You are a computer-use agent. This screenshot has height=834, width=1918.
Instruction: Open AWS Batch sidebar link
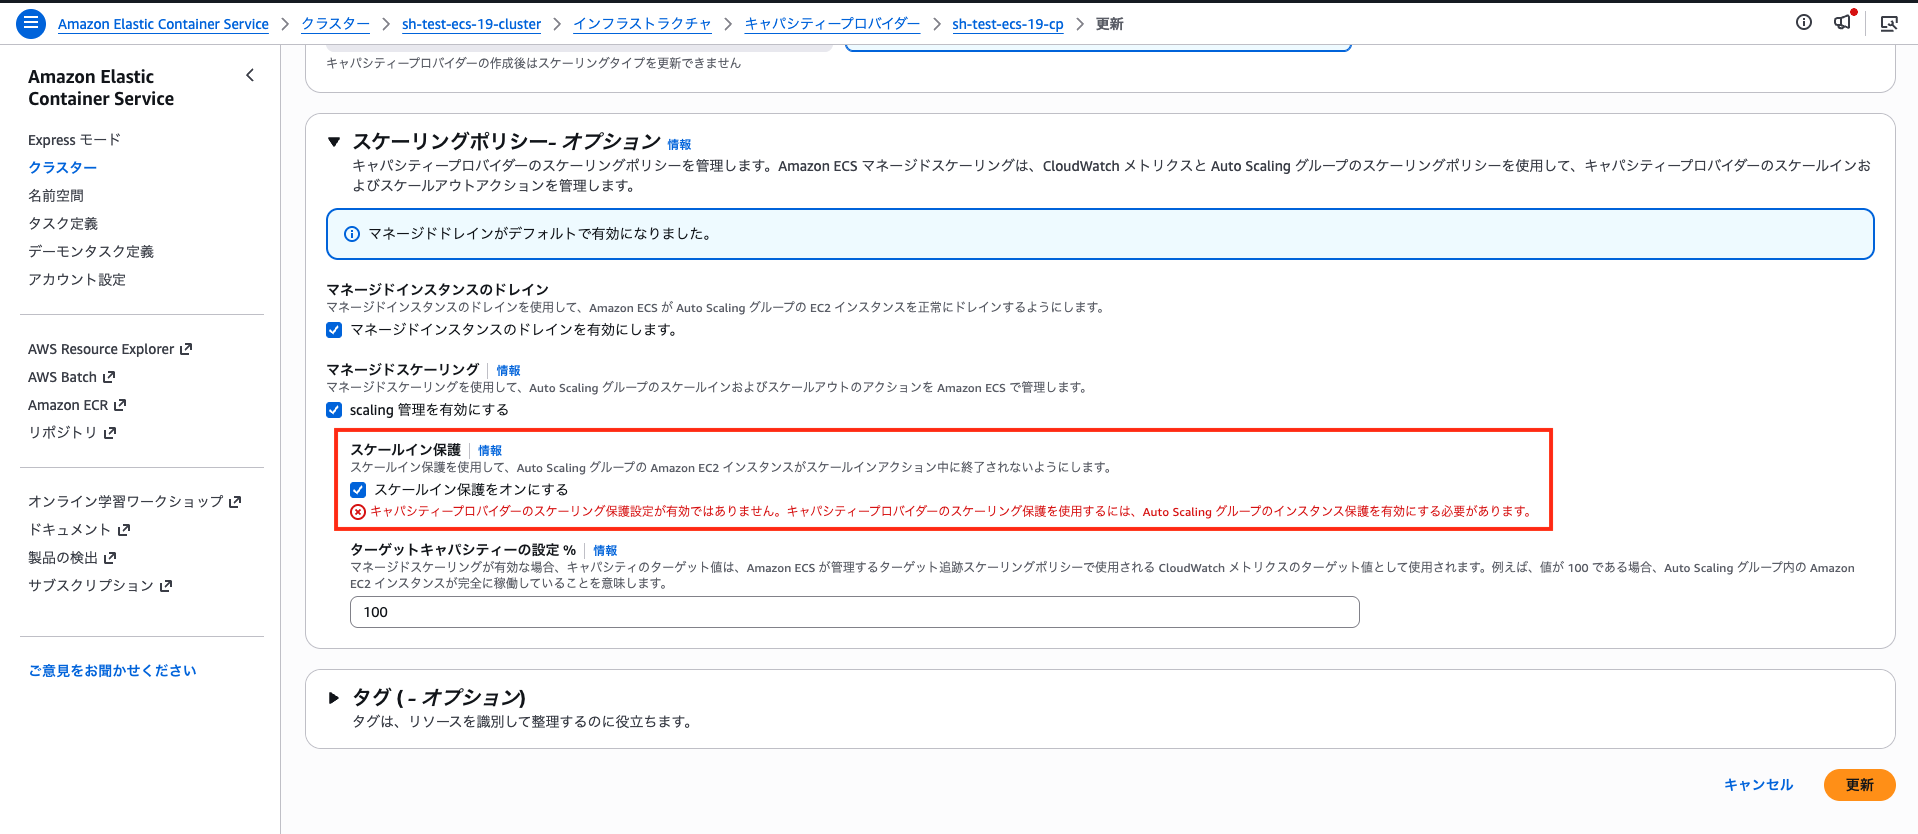tap(62, 377)
